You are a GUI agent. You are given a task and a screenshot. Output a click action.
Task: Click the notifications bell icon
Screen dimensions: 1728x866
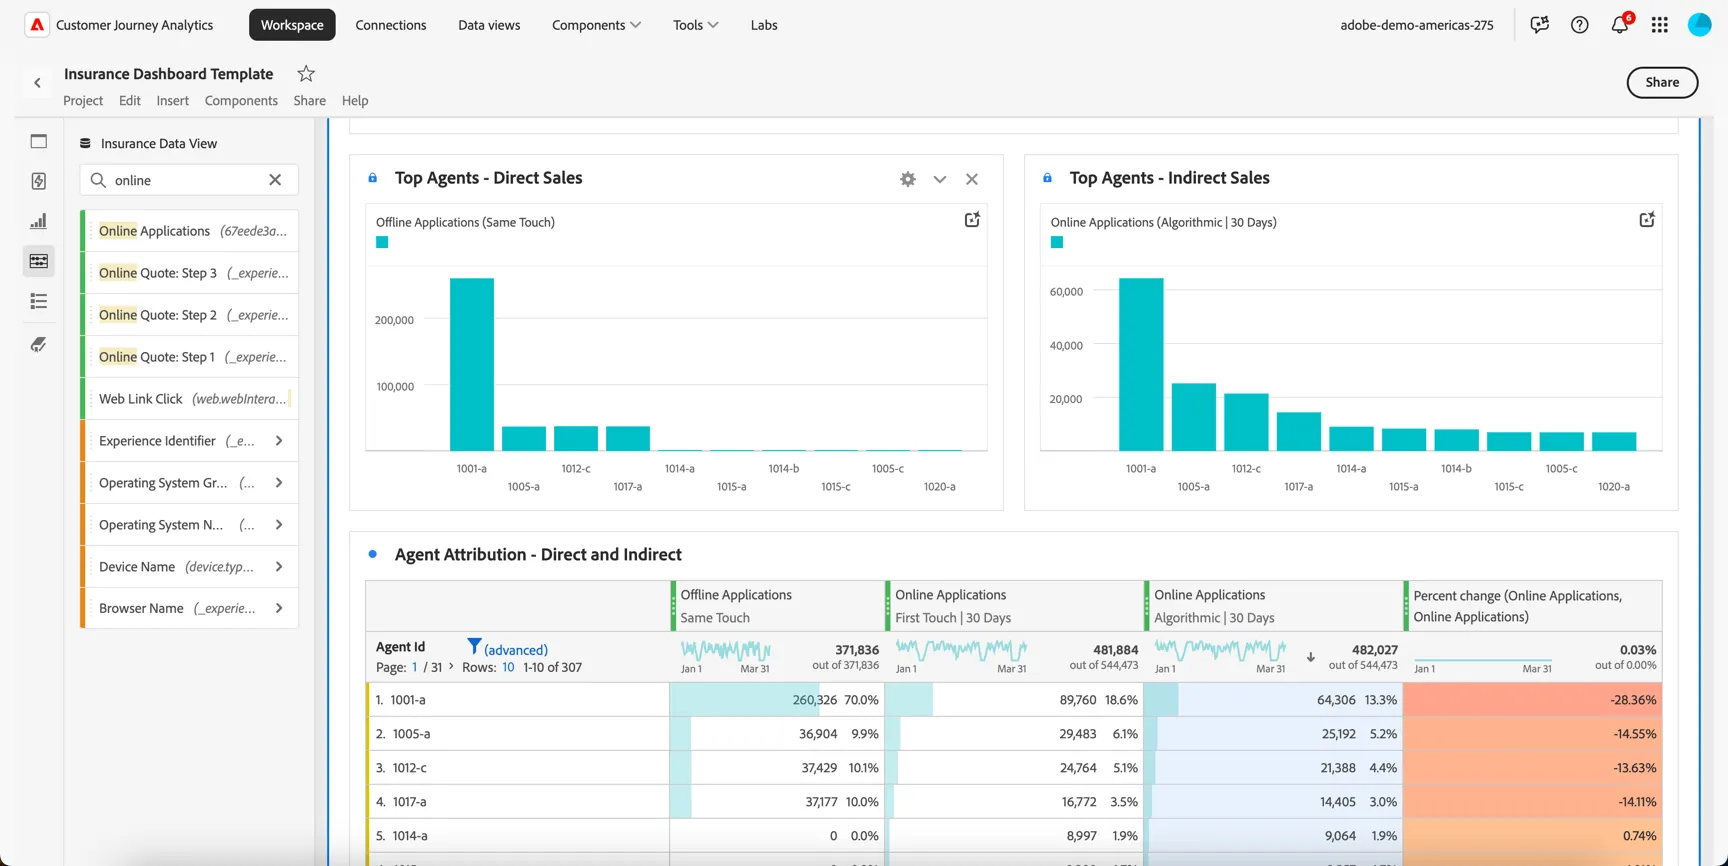point(1620,25)
